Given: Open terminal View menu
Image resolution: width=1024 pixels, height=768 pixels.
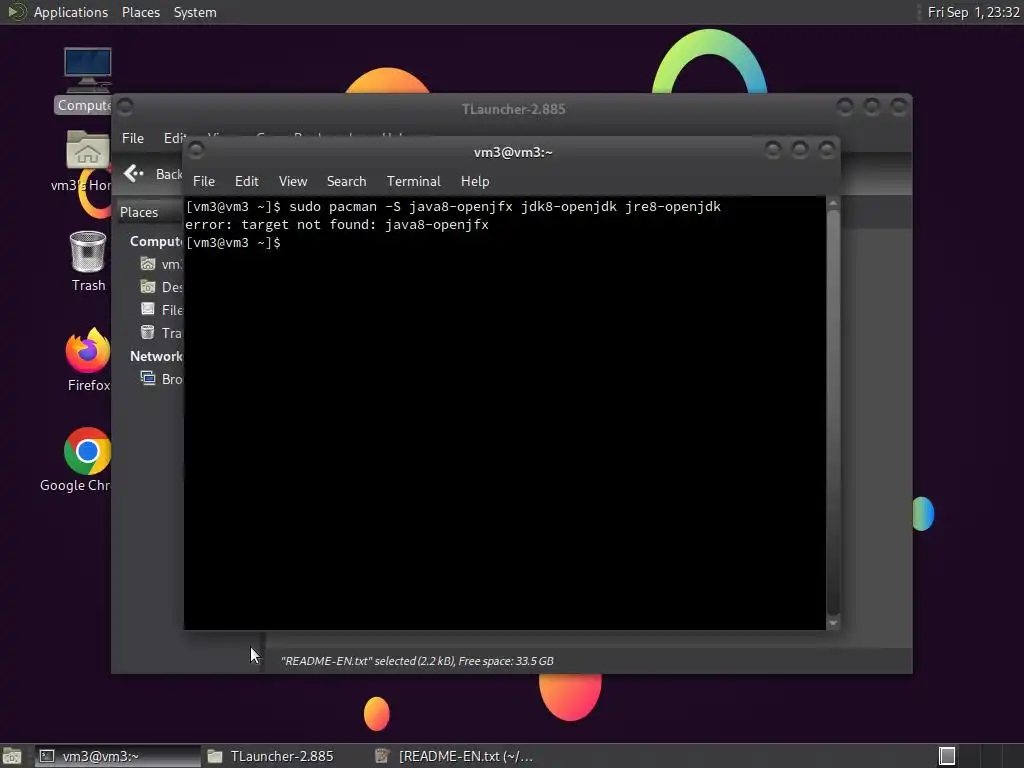Looking at the screenshot, I should (293, 182).
